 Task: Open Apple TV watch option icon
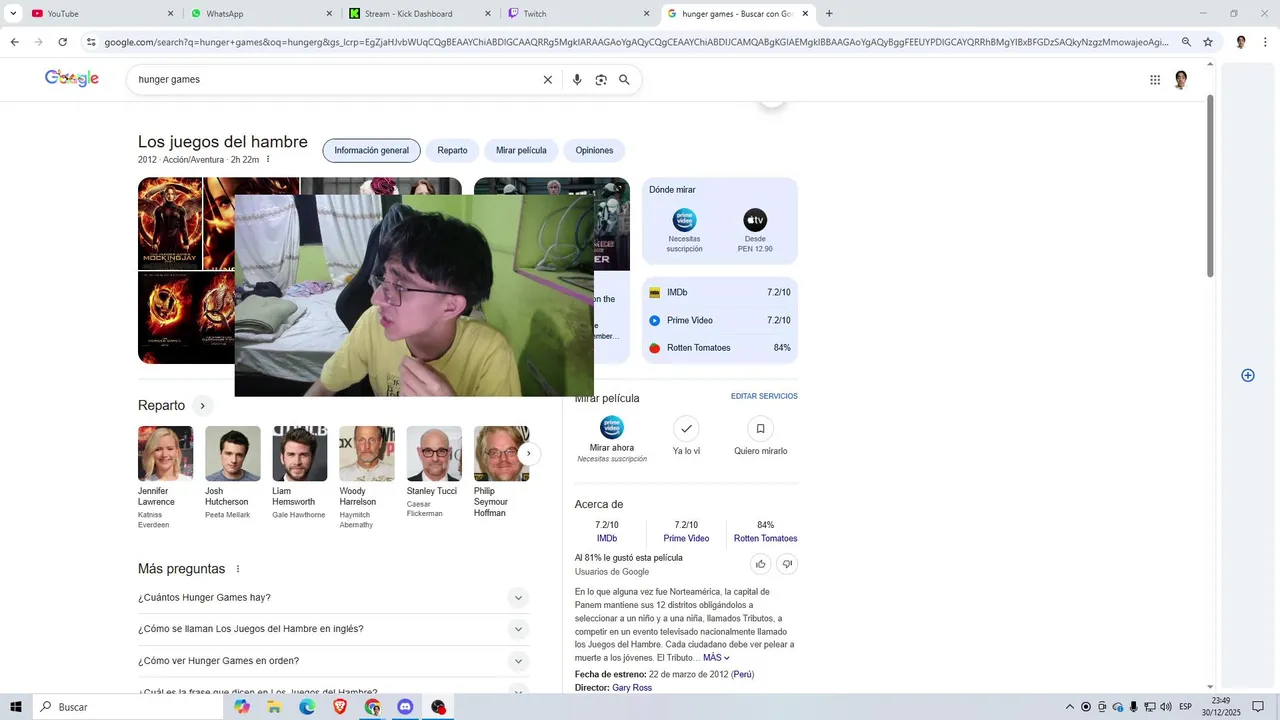click(x=755, y=220)
